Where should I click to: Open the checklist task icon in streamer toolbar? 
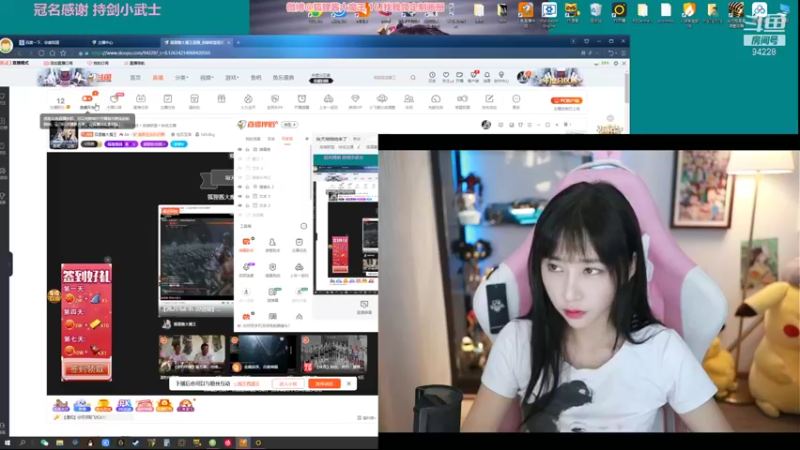pyautogui.click(x=167, y=98)
